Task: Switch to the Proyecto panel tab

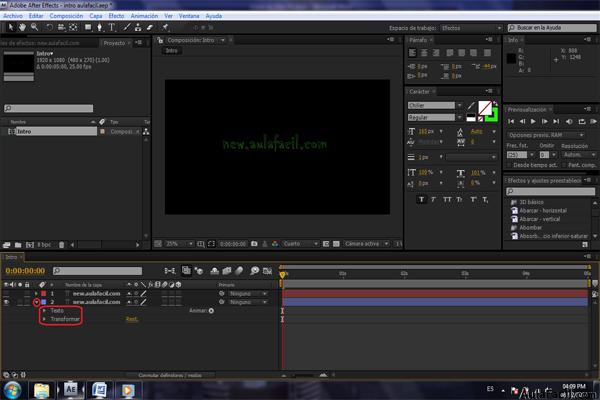Action: click(x=114, y=43)
